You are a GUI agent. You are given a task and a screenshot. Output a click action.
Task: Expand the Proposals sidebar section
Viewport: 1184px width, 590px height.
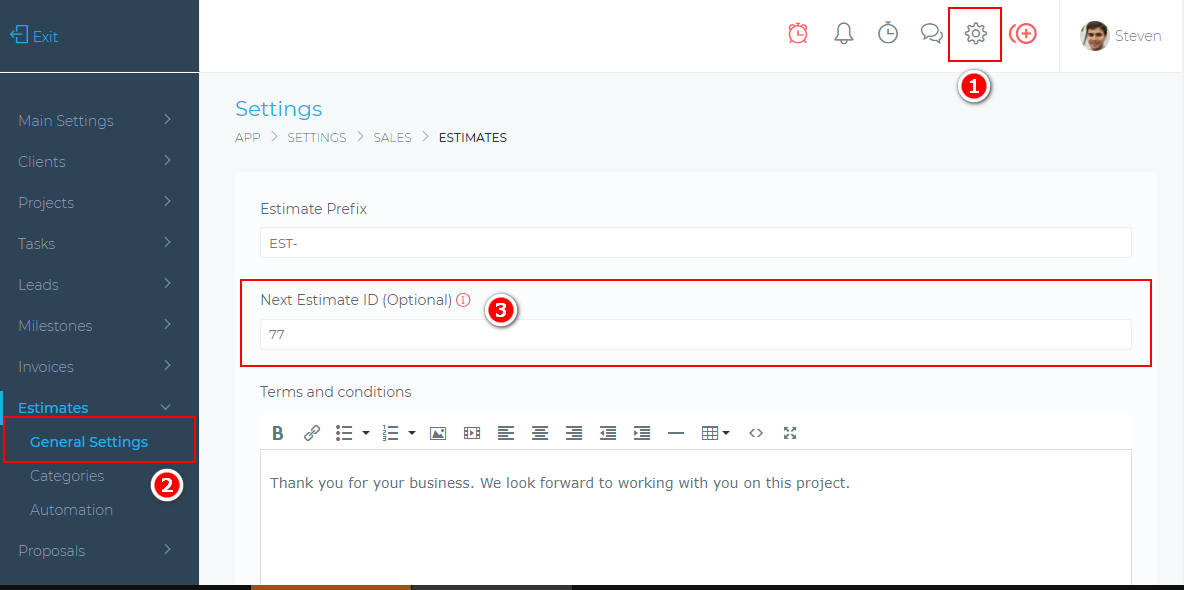pos(53,550)
